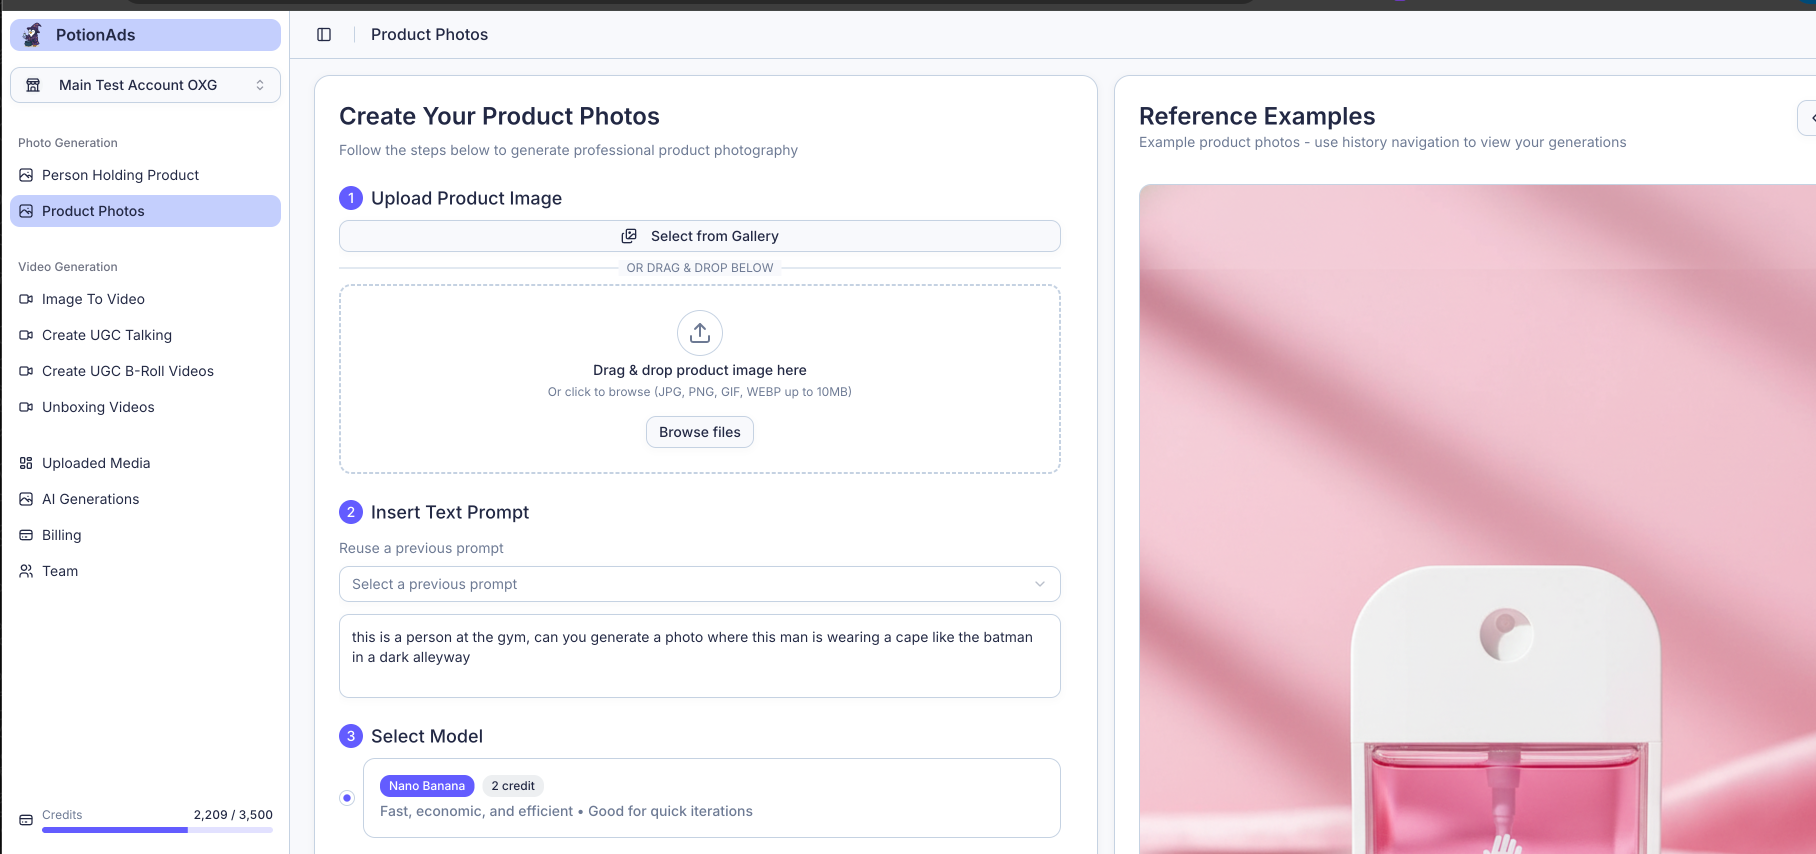
Task: Click the Uploaded Media grid icon
Action: (26, 463)
